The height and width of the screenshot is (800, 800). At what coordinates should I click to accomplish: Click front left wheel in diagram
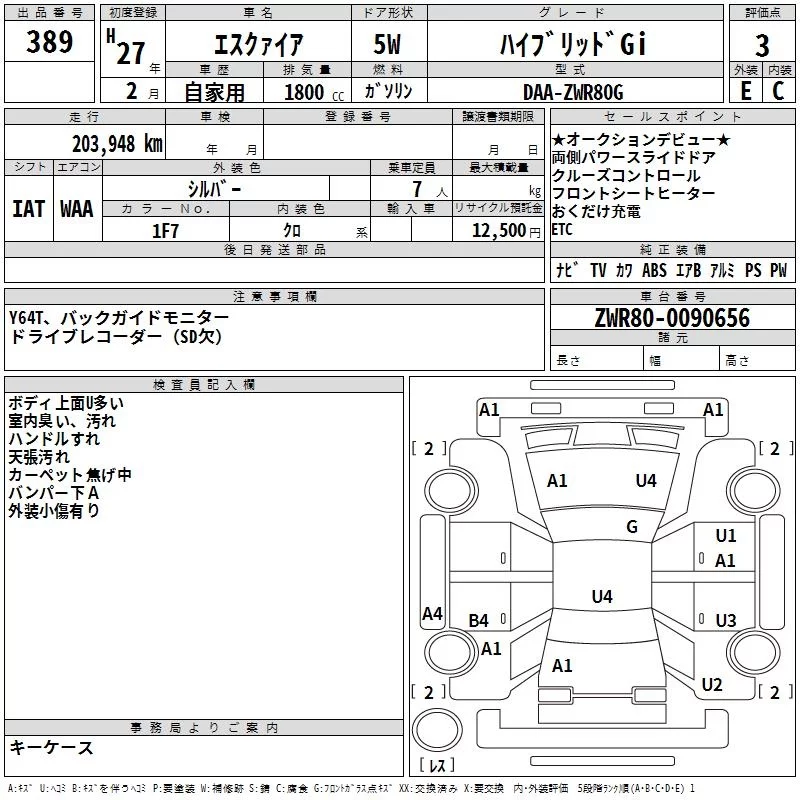[x=451, y=491]
